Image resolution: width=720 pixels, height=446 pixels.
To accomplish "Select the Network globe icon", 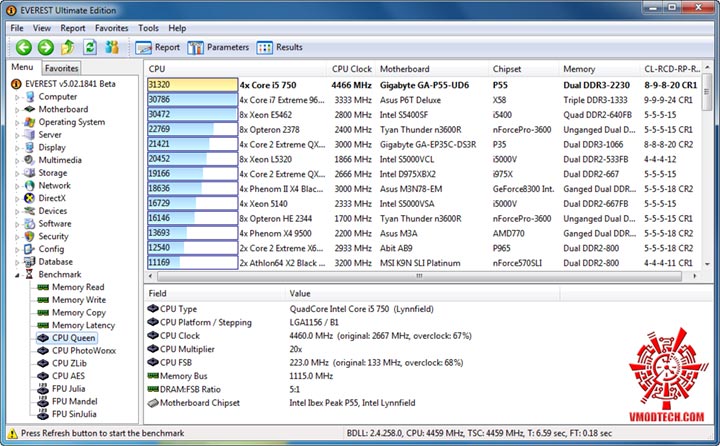I will point(30,186).
